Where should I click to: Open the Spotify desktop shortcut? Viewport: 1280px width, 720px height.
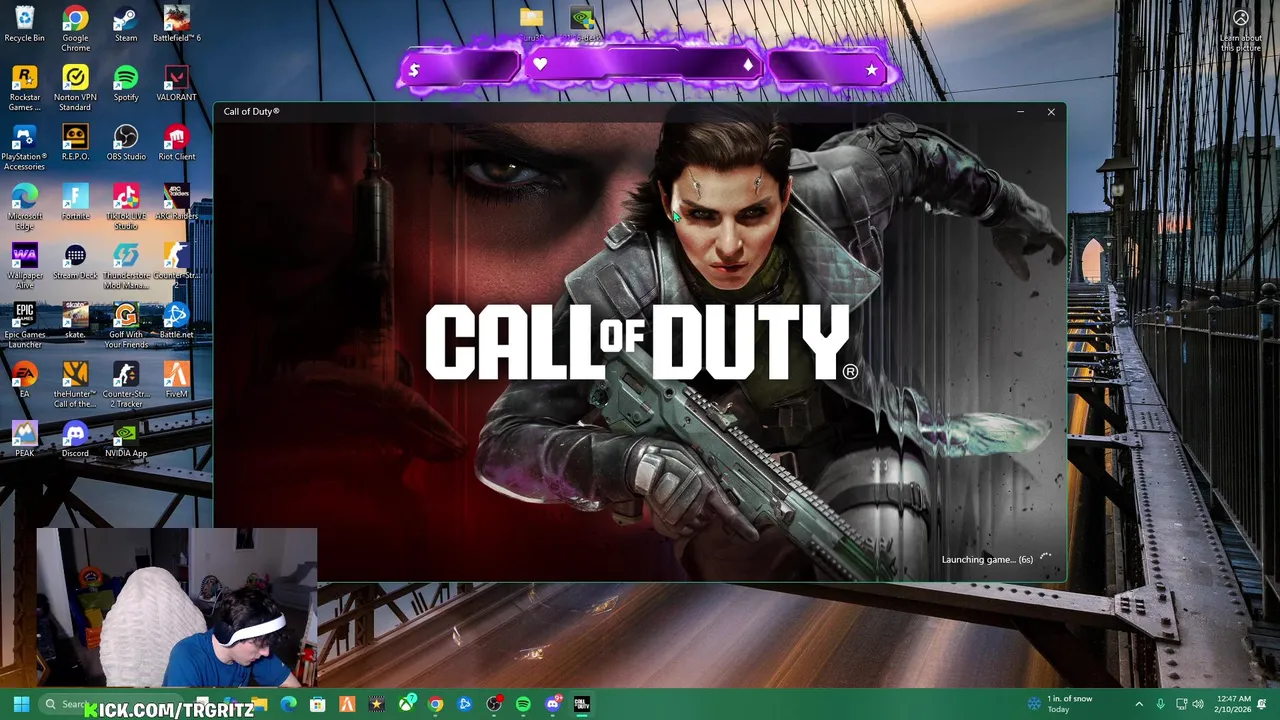126,84
